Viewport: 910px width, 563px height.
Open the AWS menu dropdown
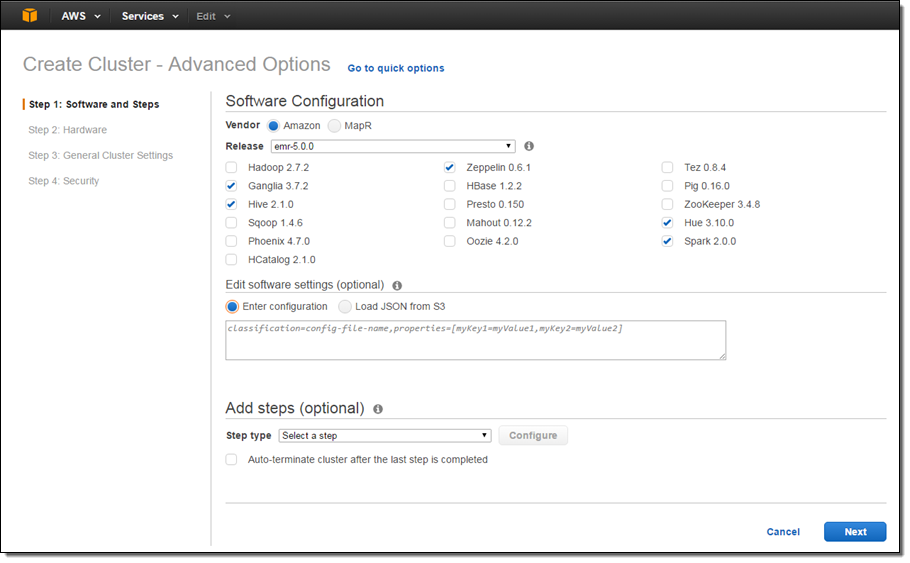click(80, 16)
